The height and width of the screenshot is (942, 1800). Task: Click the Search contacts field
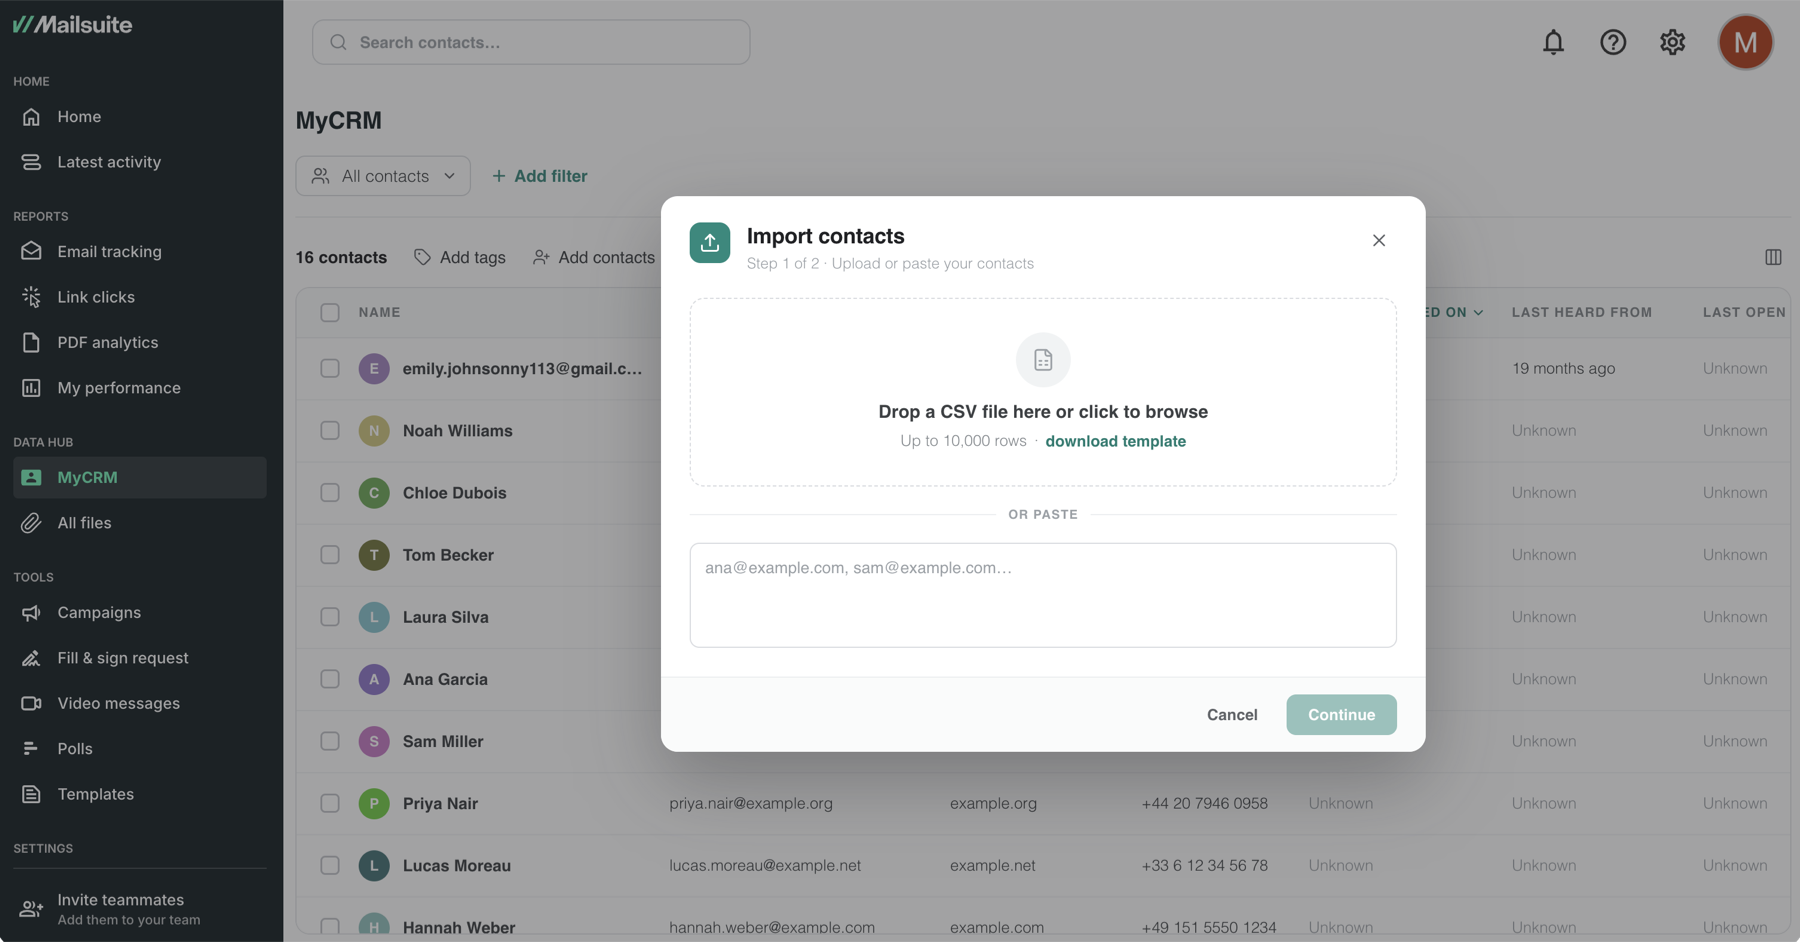(531, 42)
